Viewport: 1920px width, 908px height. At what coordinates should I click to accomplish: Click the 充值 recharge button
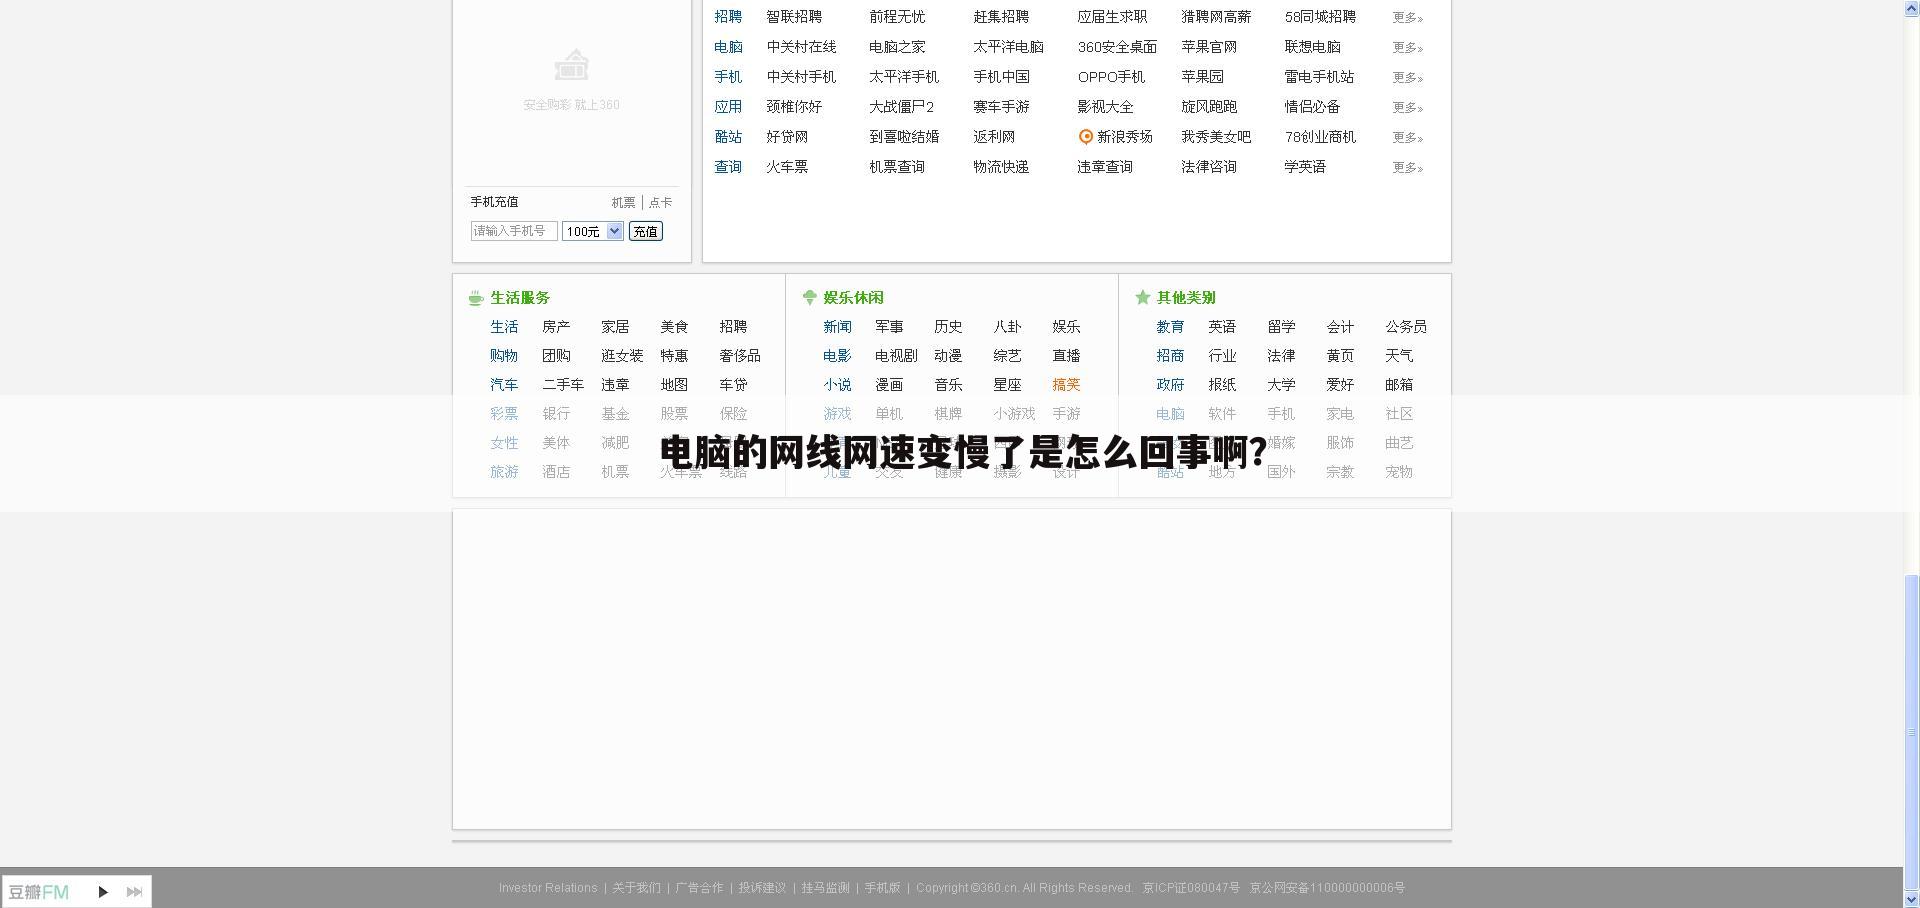tap(645, 231)
